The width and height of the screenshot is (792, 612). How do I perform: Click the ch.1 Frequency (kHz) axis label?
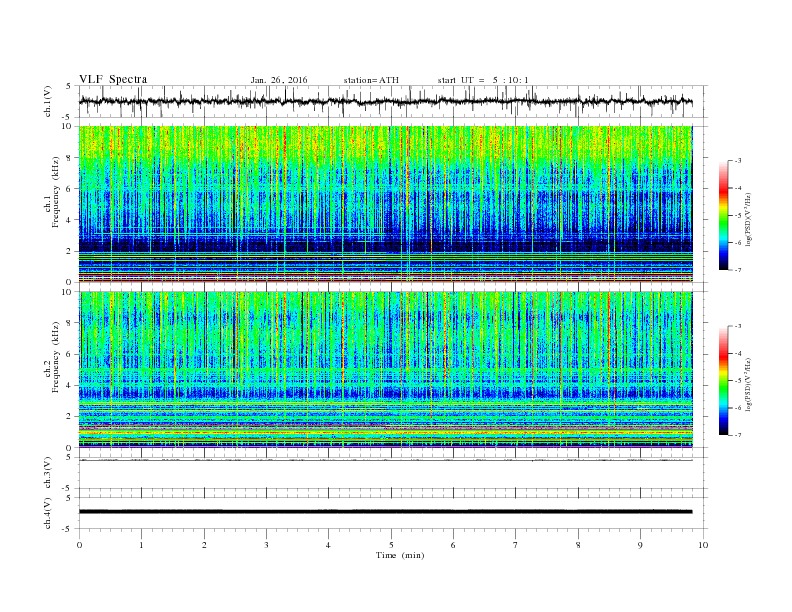(x=52, y=205)
